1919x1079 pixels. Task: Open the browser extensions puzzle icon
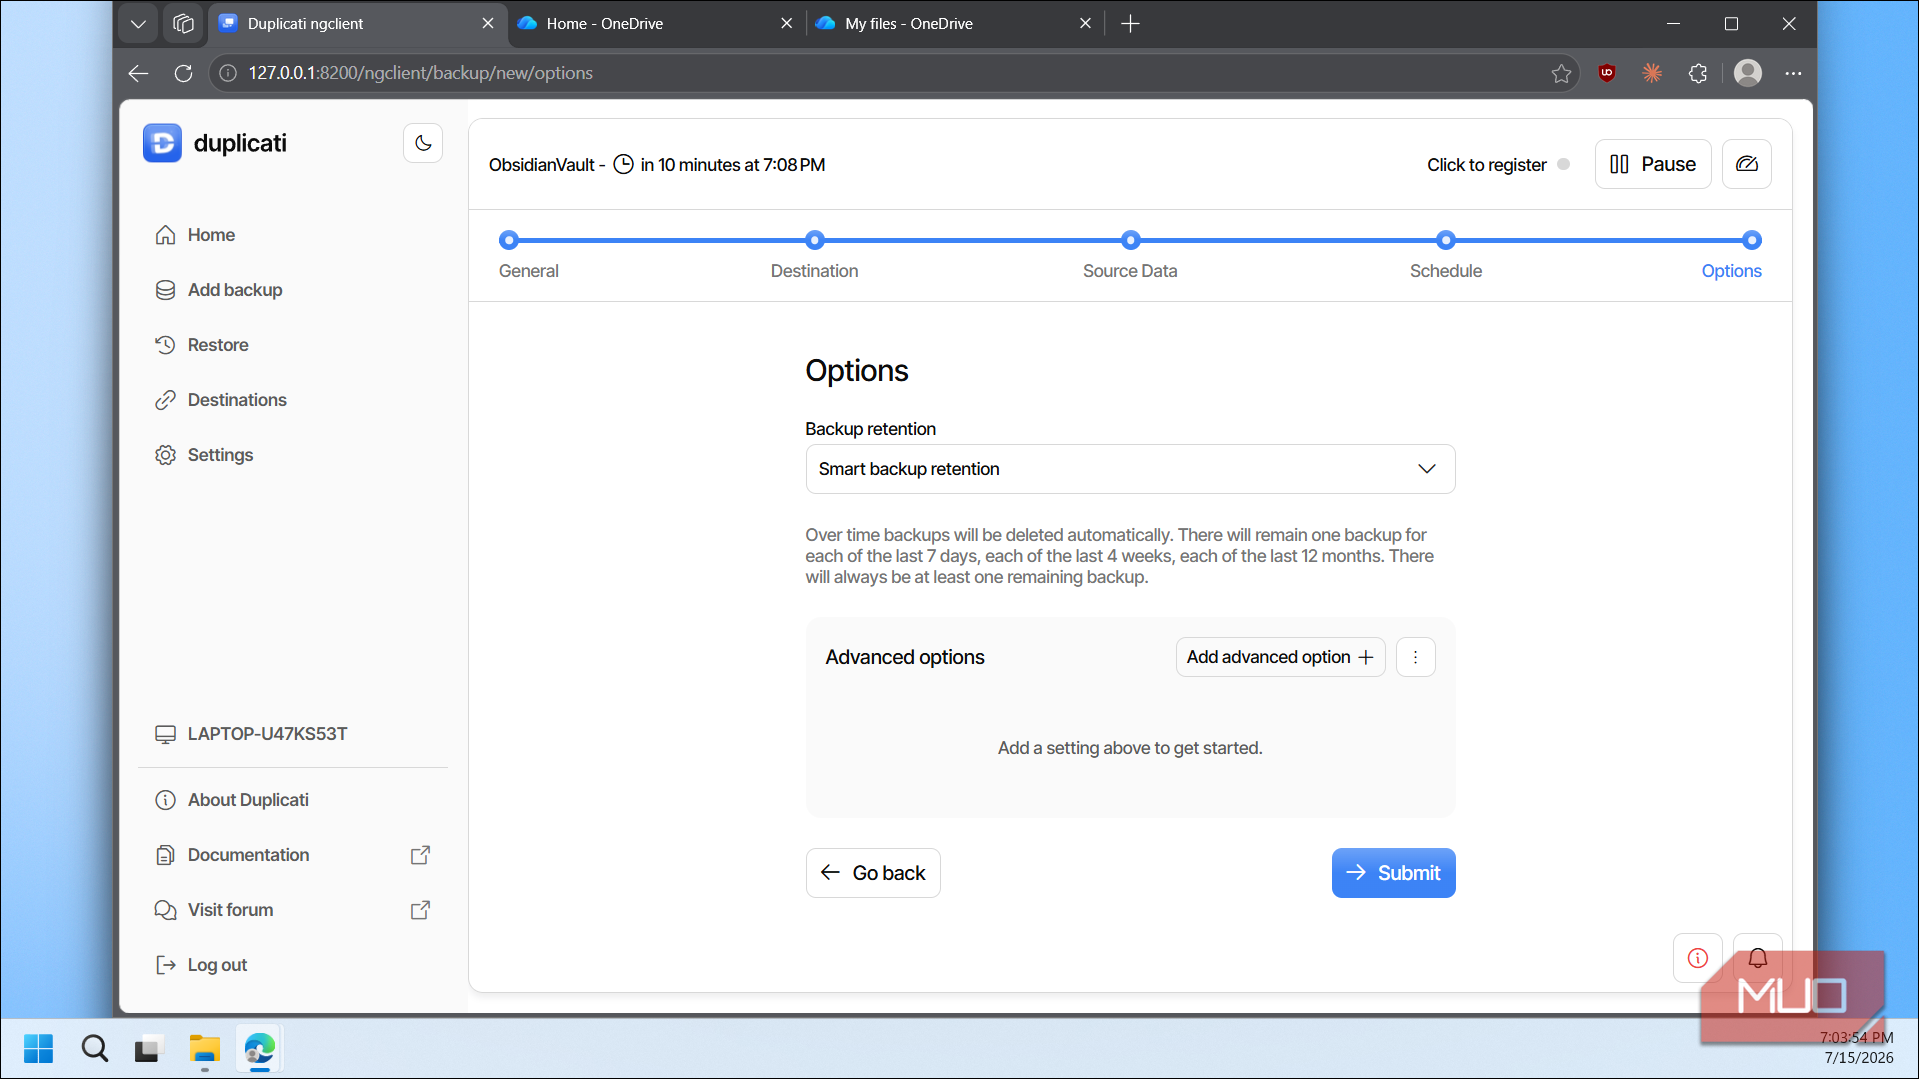(x=1698, y=73)
